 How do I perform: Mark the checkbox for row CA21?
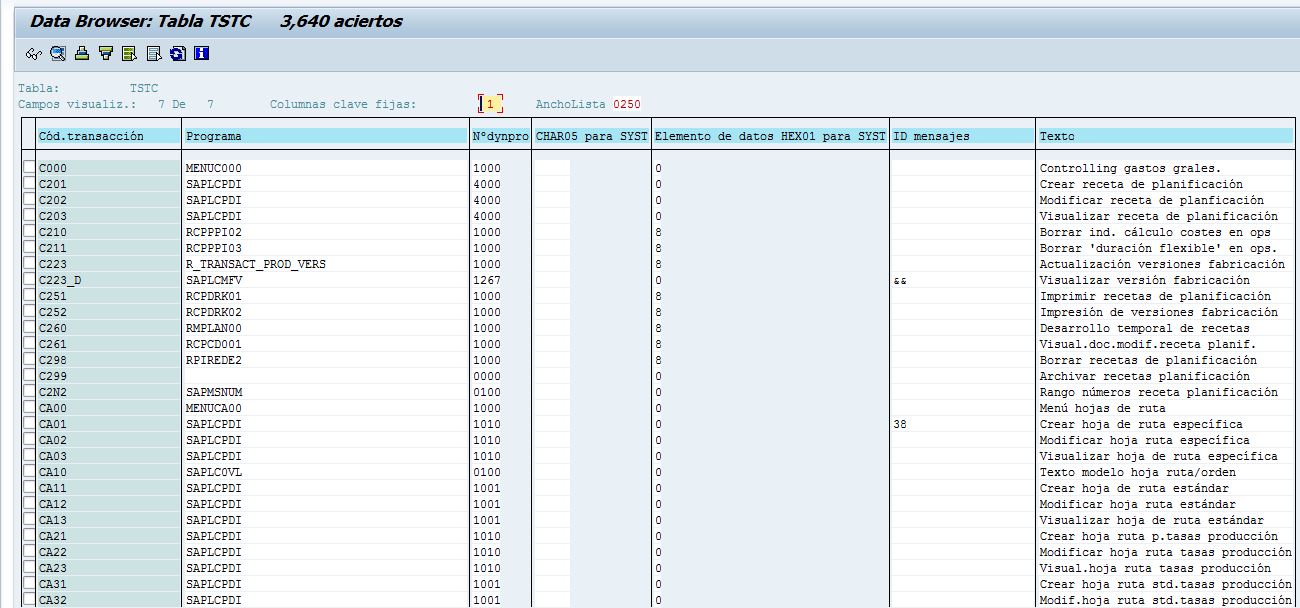coord(29,536)
